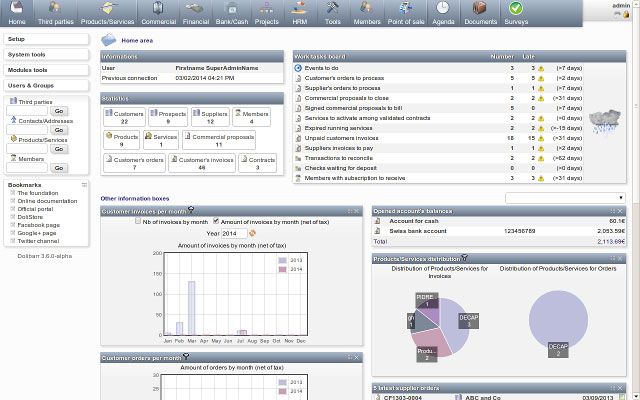640x400 pixels.
Task: Click the Events to do icon
Action: [298, 68]
